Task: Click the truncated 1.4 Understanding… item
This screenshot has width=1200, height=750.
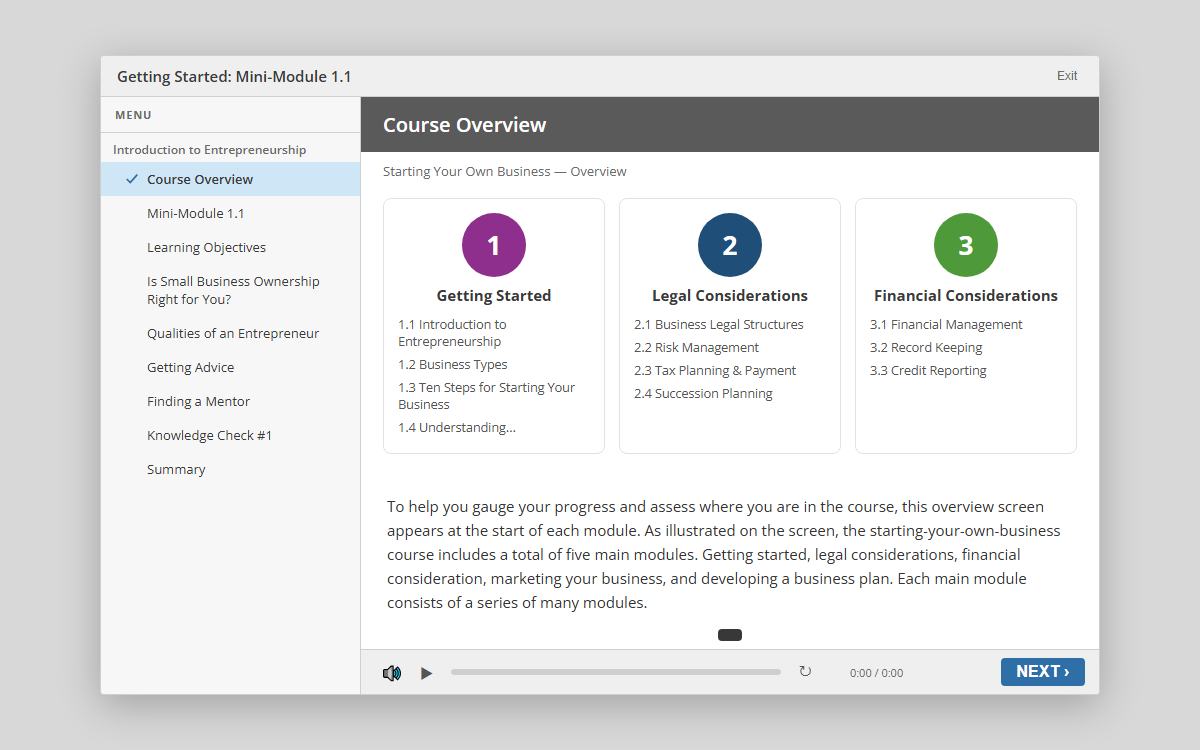Action: pyautogui.click(x=457, y=427)
